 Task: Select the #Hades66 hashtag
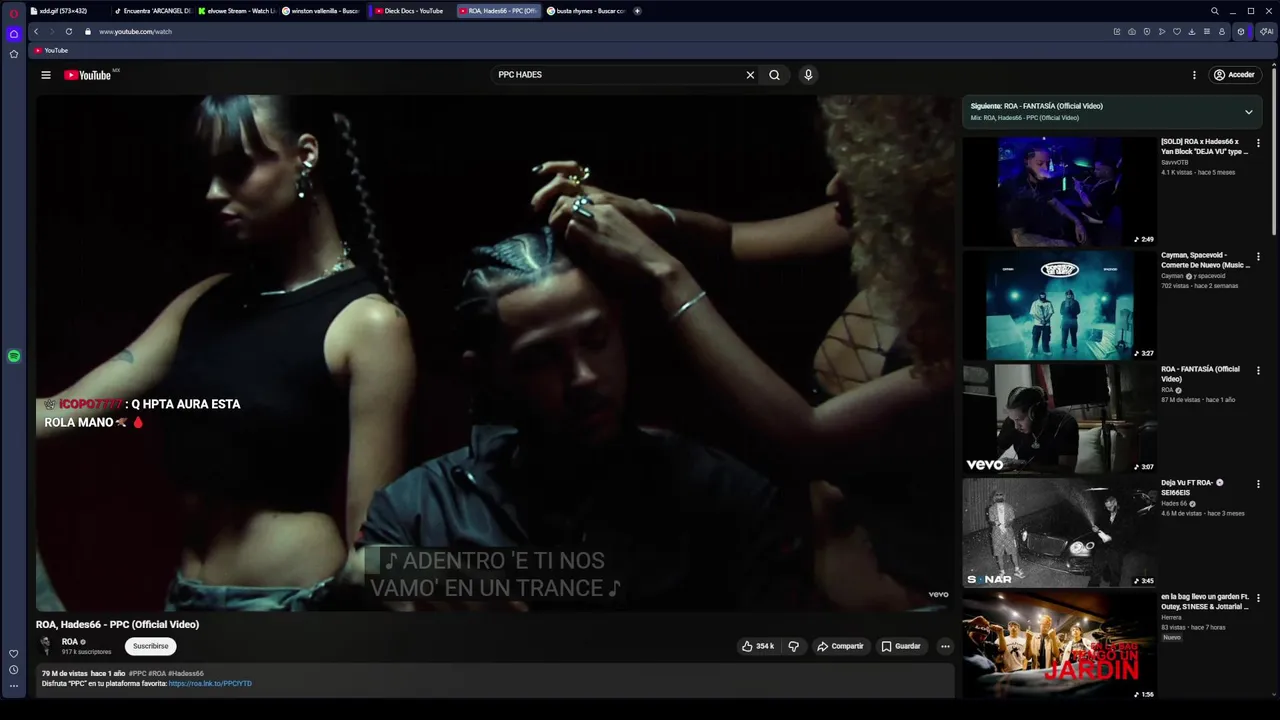[186, 674]
